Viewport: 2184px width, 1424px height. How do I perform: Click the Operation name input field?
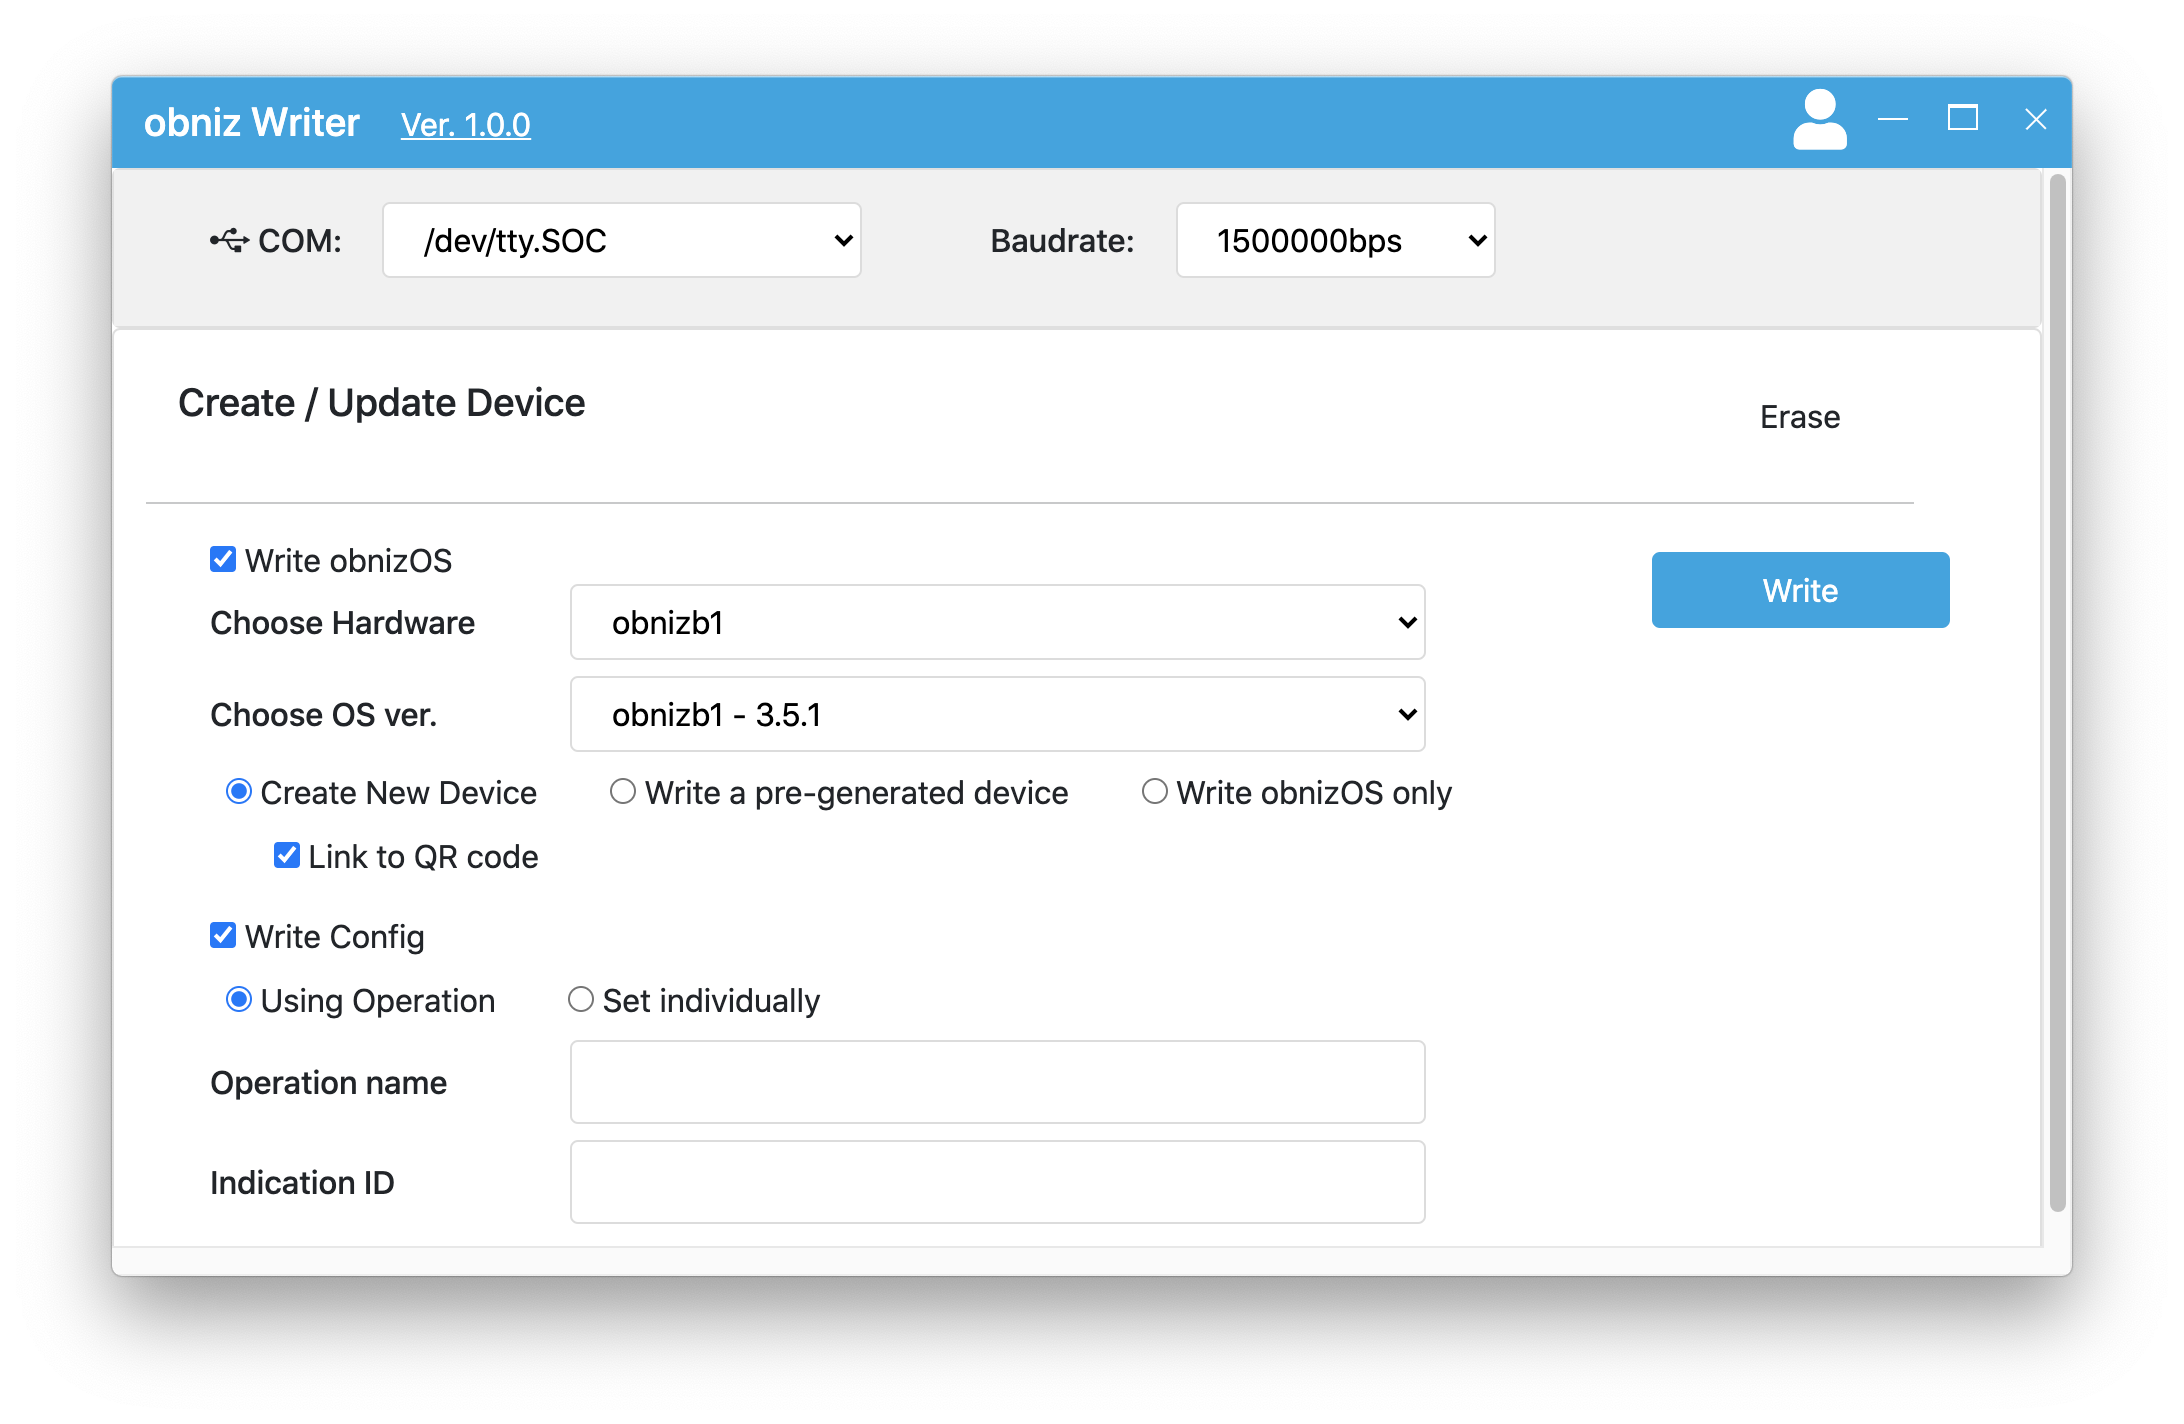[x=996, y=1082]
